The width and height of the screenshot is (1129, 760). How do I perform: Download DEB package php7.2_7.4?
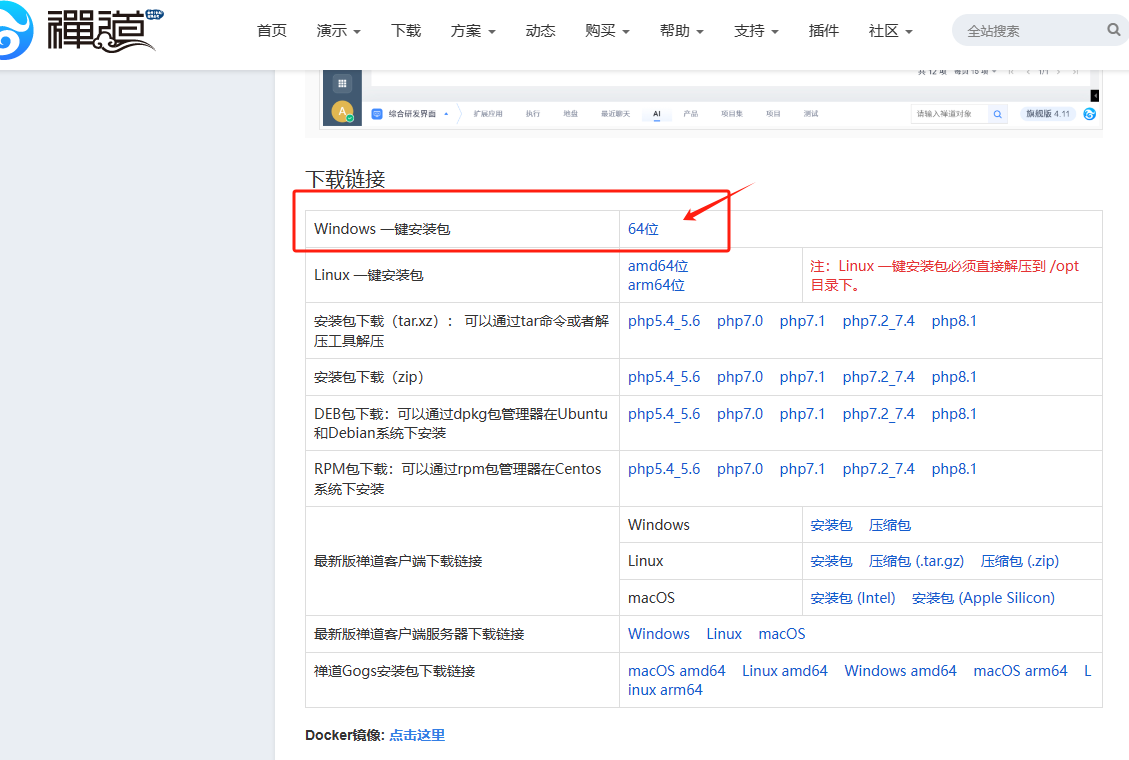pyautogui.click(x=878, y=415)
